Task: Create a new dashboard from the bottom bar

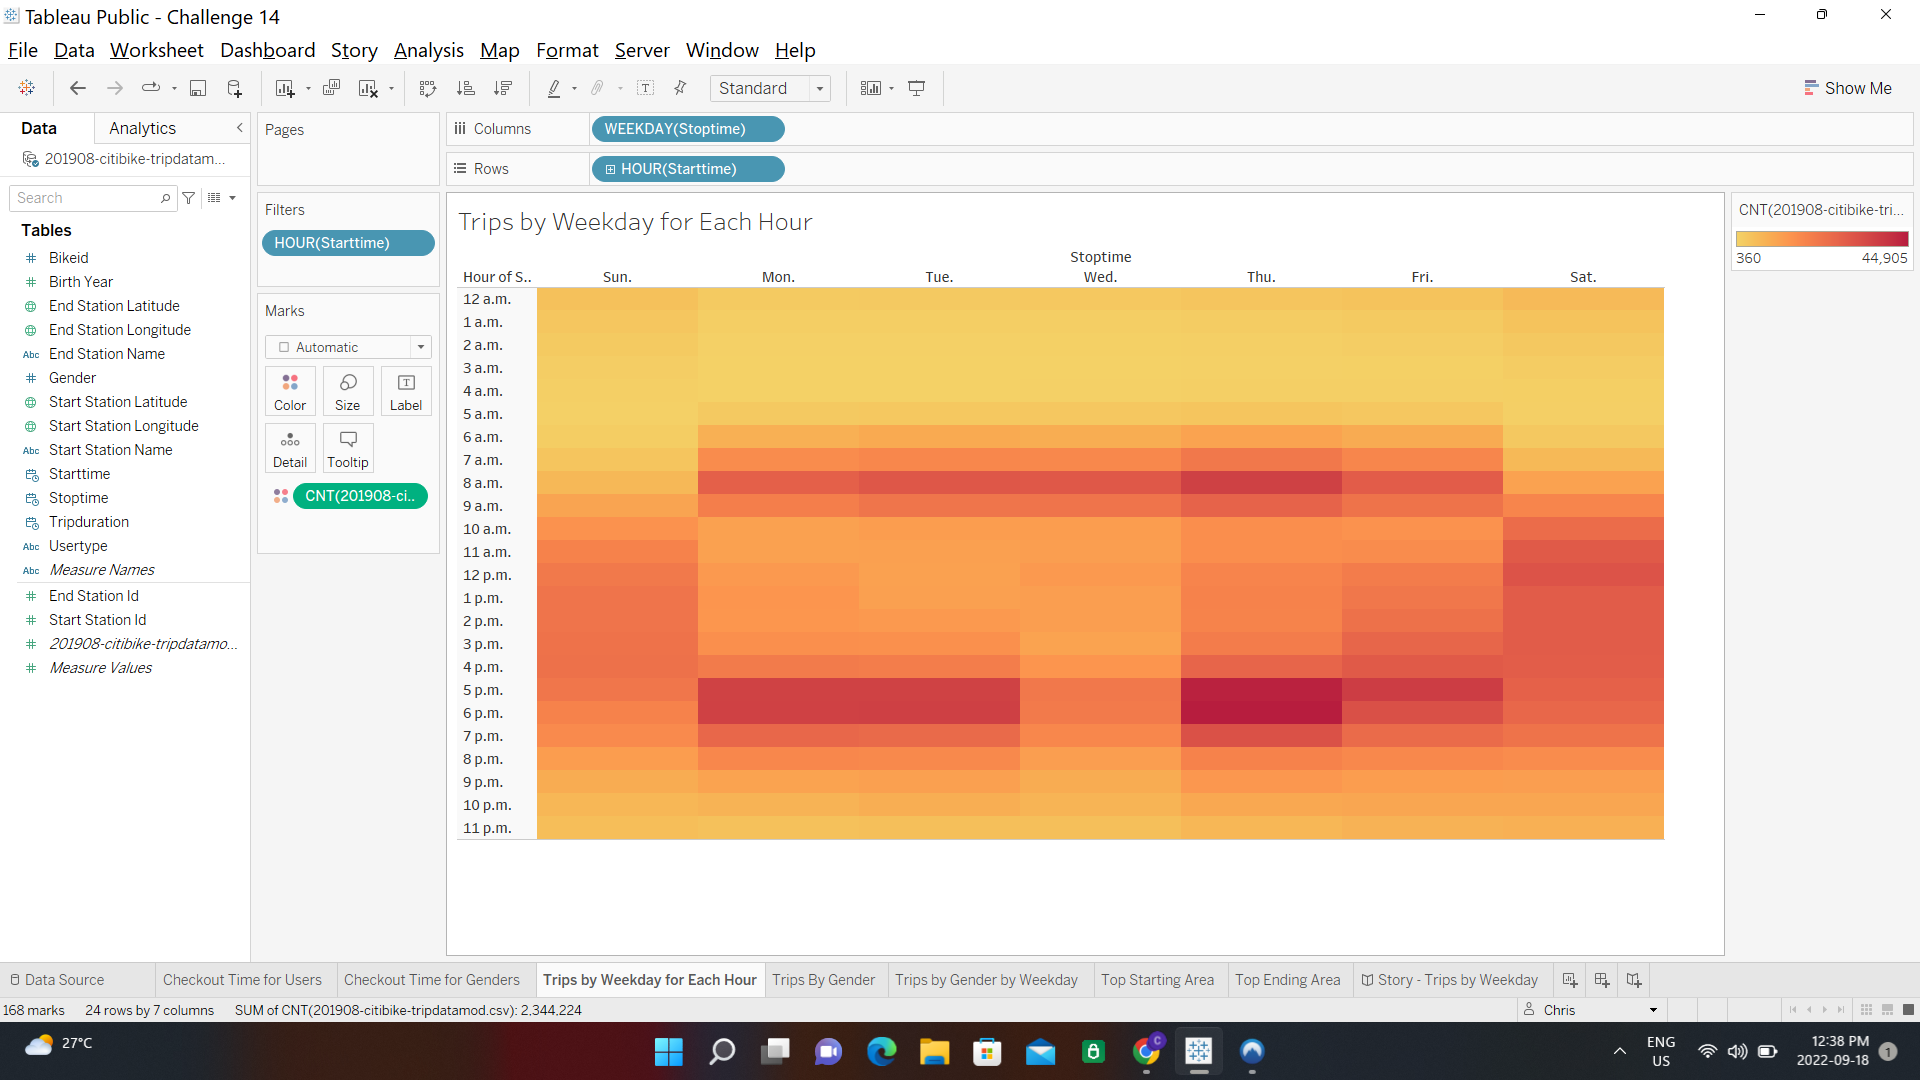Action: 1601,980
